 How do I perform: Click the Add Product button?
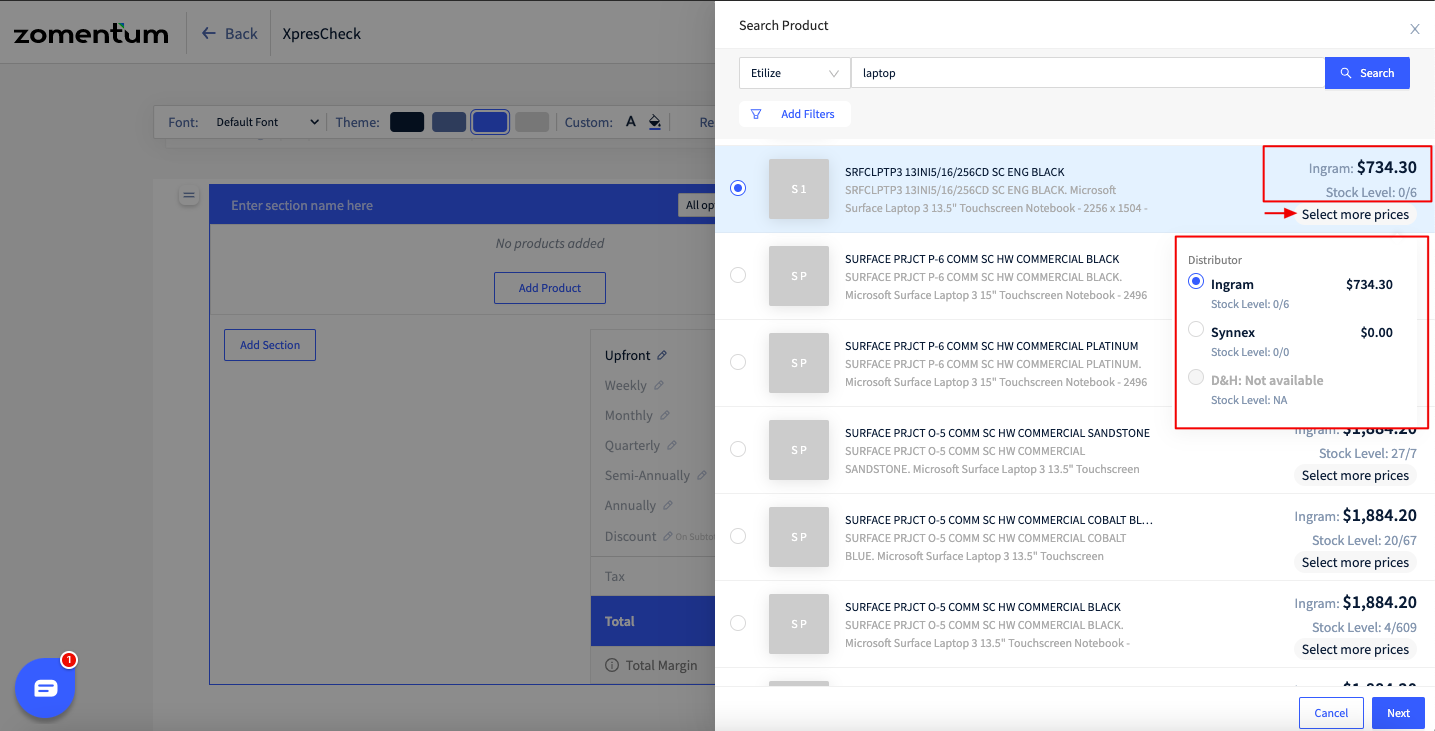click(550, 288)
